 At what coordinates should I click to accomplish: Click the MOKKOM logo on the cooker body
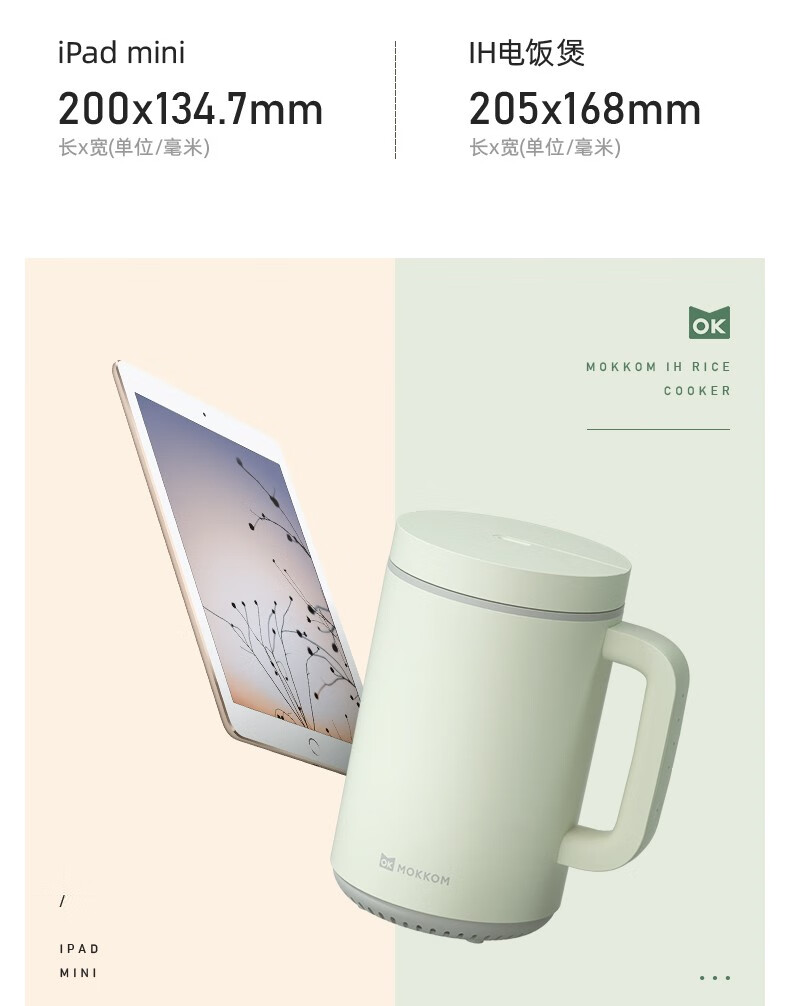coord(415,871)
